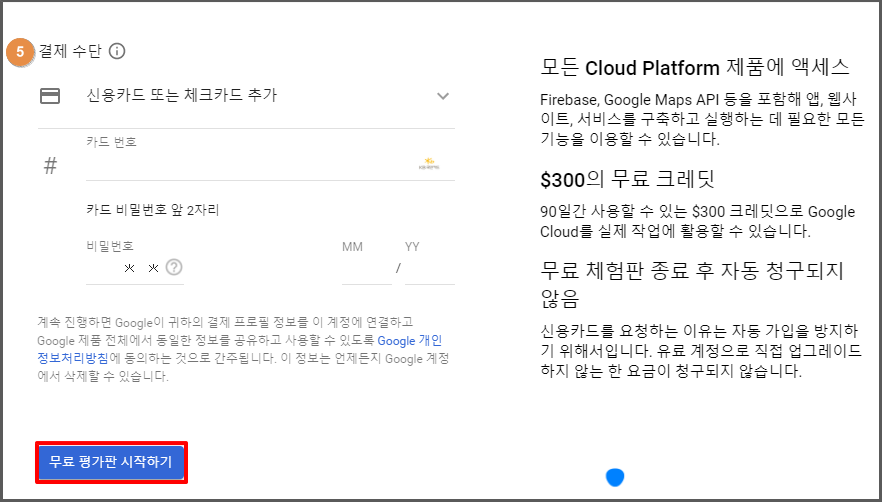Screen dimensions: 882x502
Task: Click the blue shield icon at the bottom
Action: pyautogui.click(x=615, y=477)
